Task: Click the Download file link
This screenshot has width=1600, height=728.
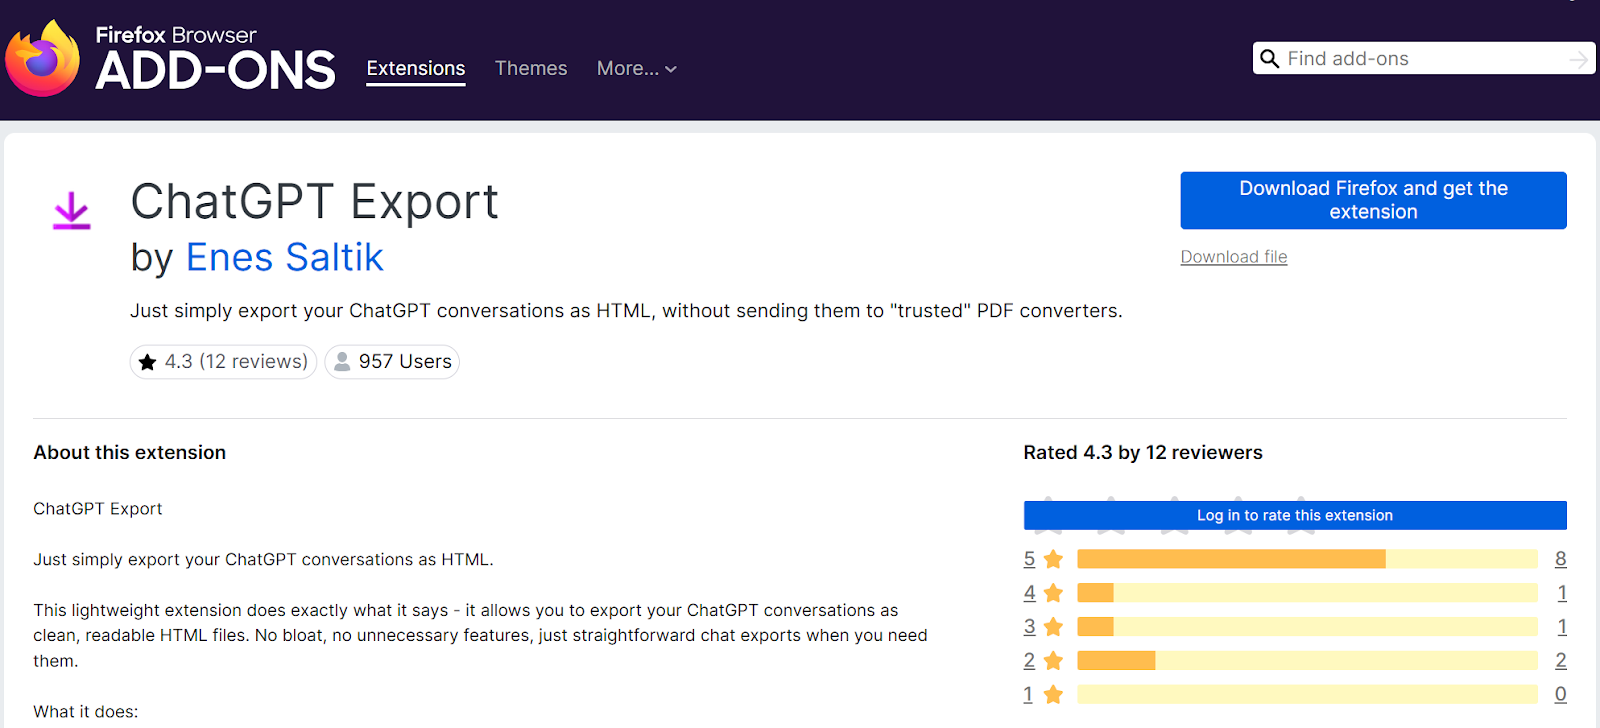Action: (1234, 257)
